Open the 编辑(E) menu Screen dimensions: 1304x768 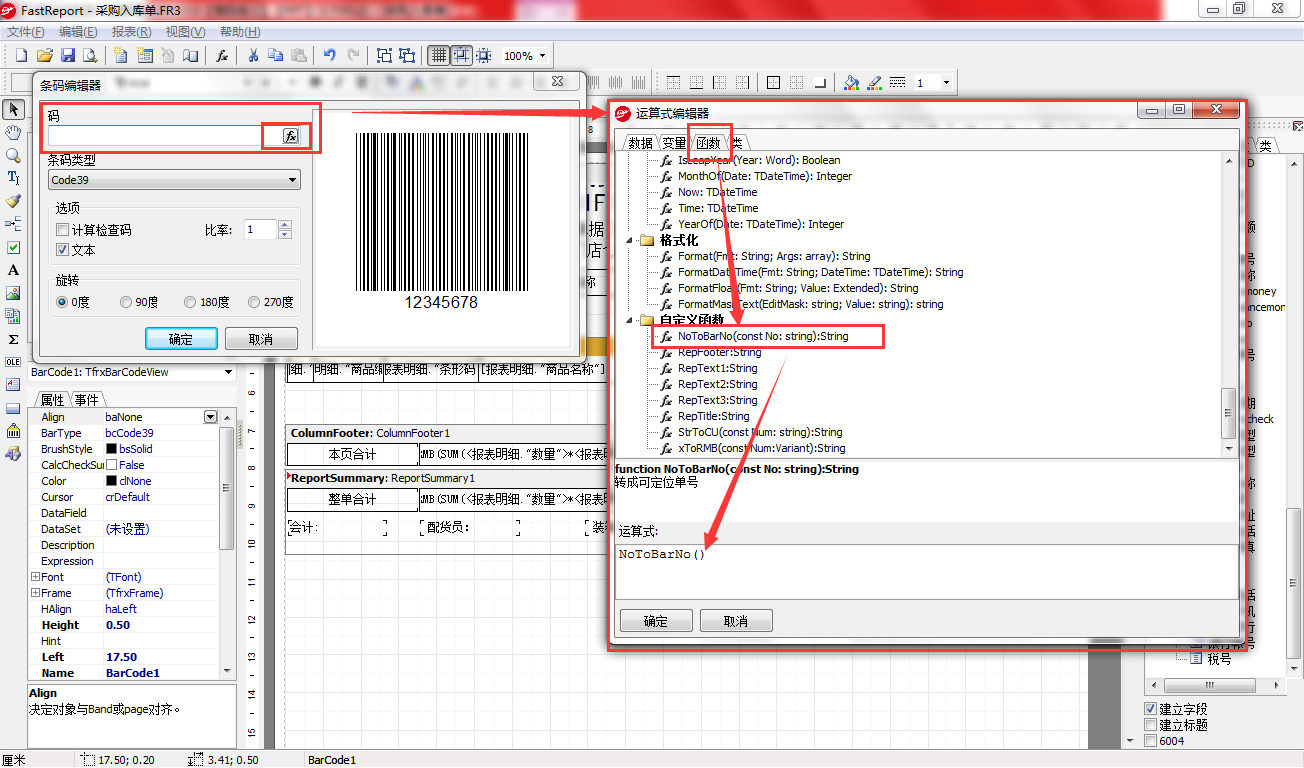pos(78,32)
